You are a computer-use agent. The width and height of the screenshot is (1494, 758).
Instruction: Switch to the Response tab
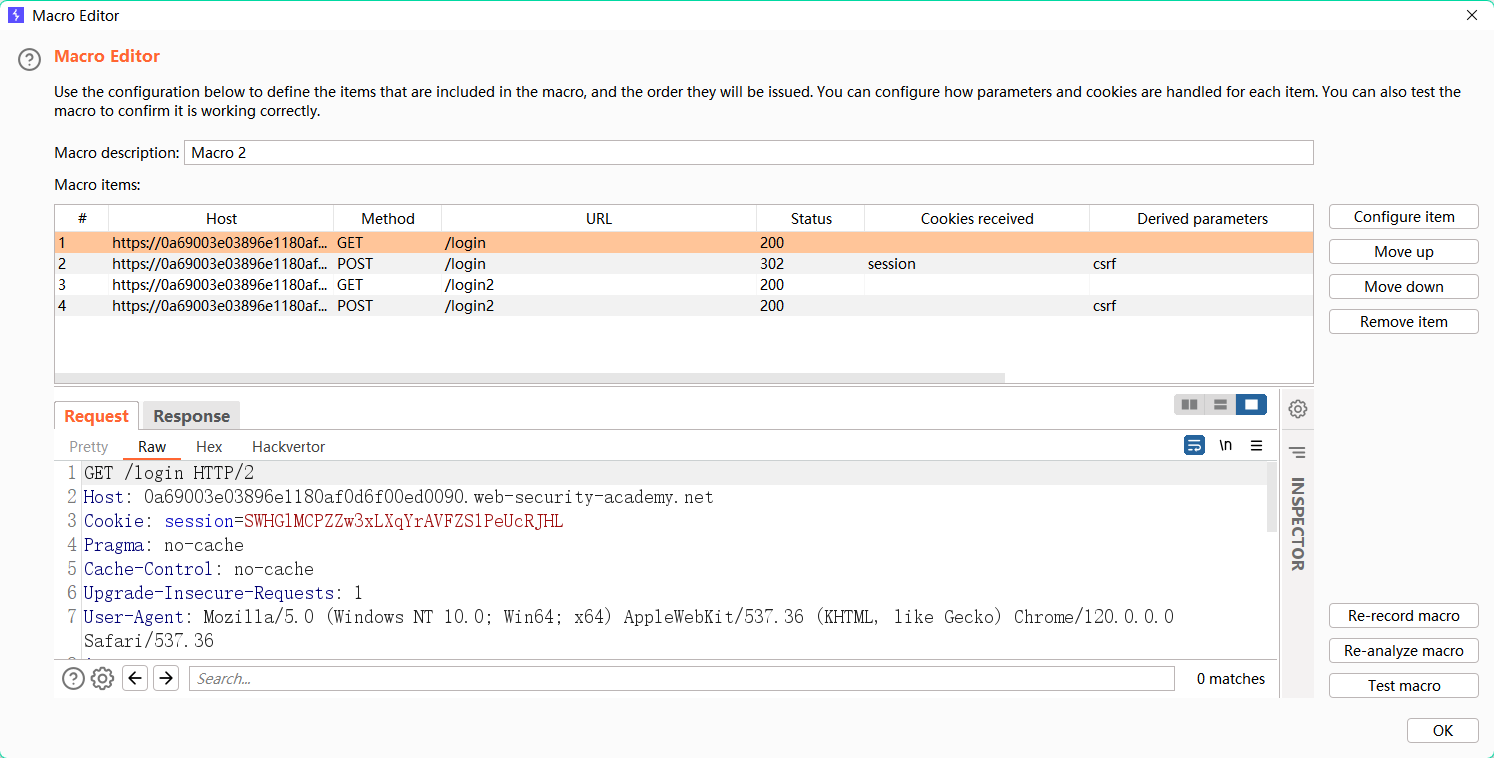[x=191, y=416]
